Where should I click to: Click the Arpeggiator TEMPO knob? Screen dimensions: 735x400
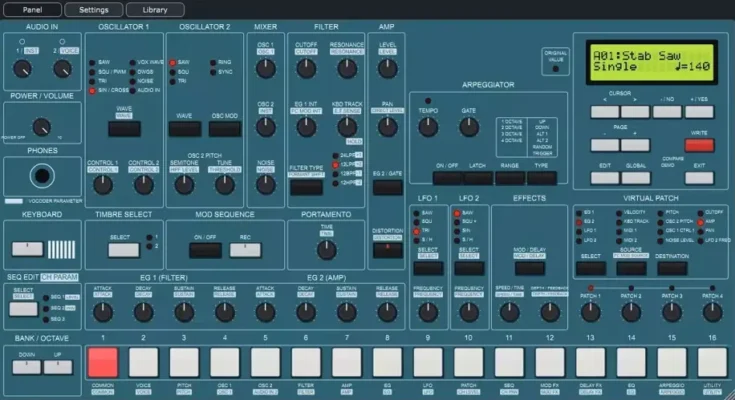tap(428, 127)
